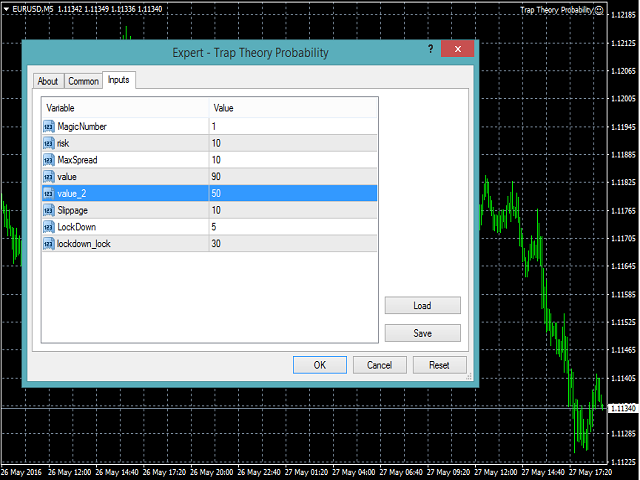
Task: Select the LockDown variable name
Action: point(77,227)
